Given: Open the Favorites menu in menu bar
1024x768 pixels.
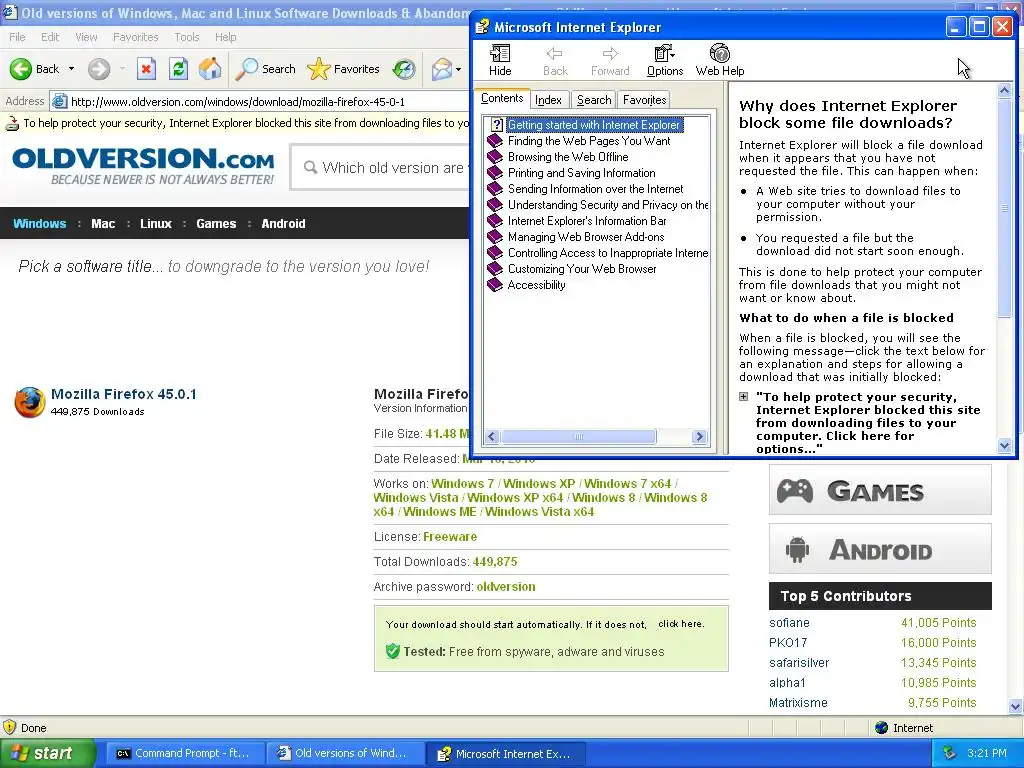Looking at the screenshot, I should pos(135,37).
